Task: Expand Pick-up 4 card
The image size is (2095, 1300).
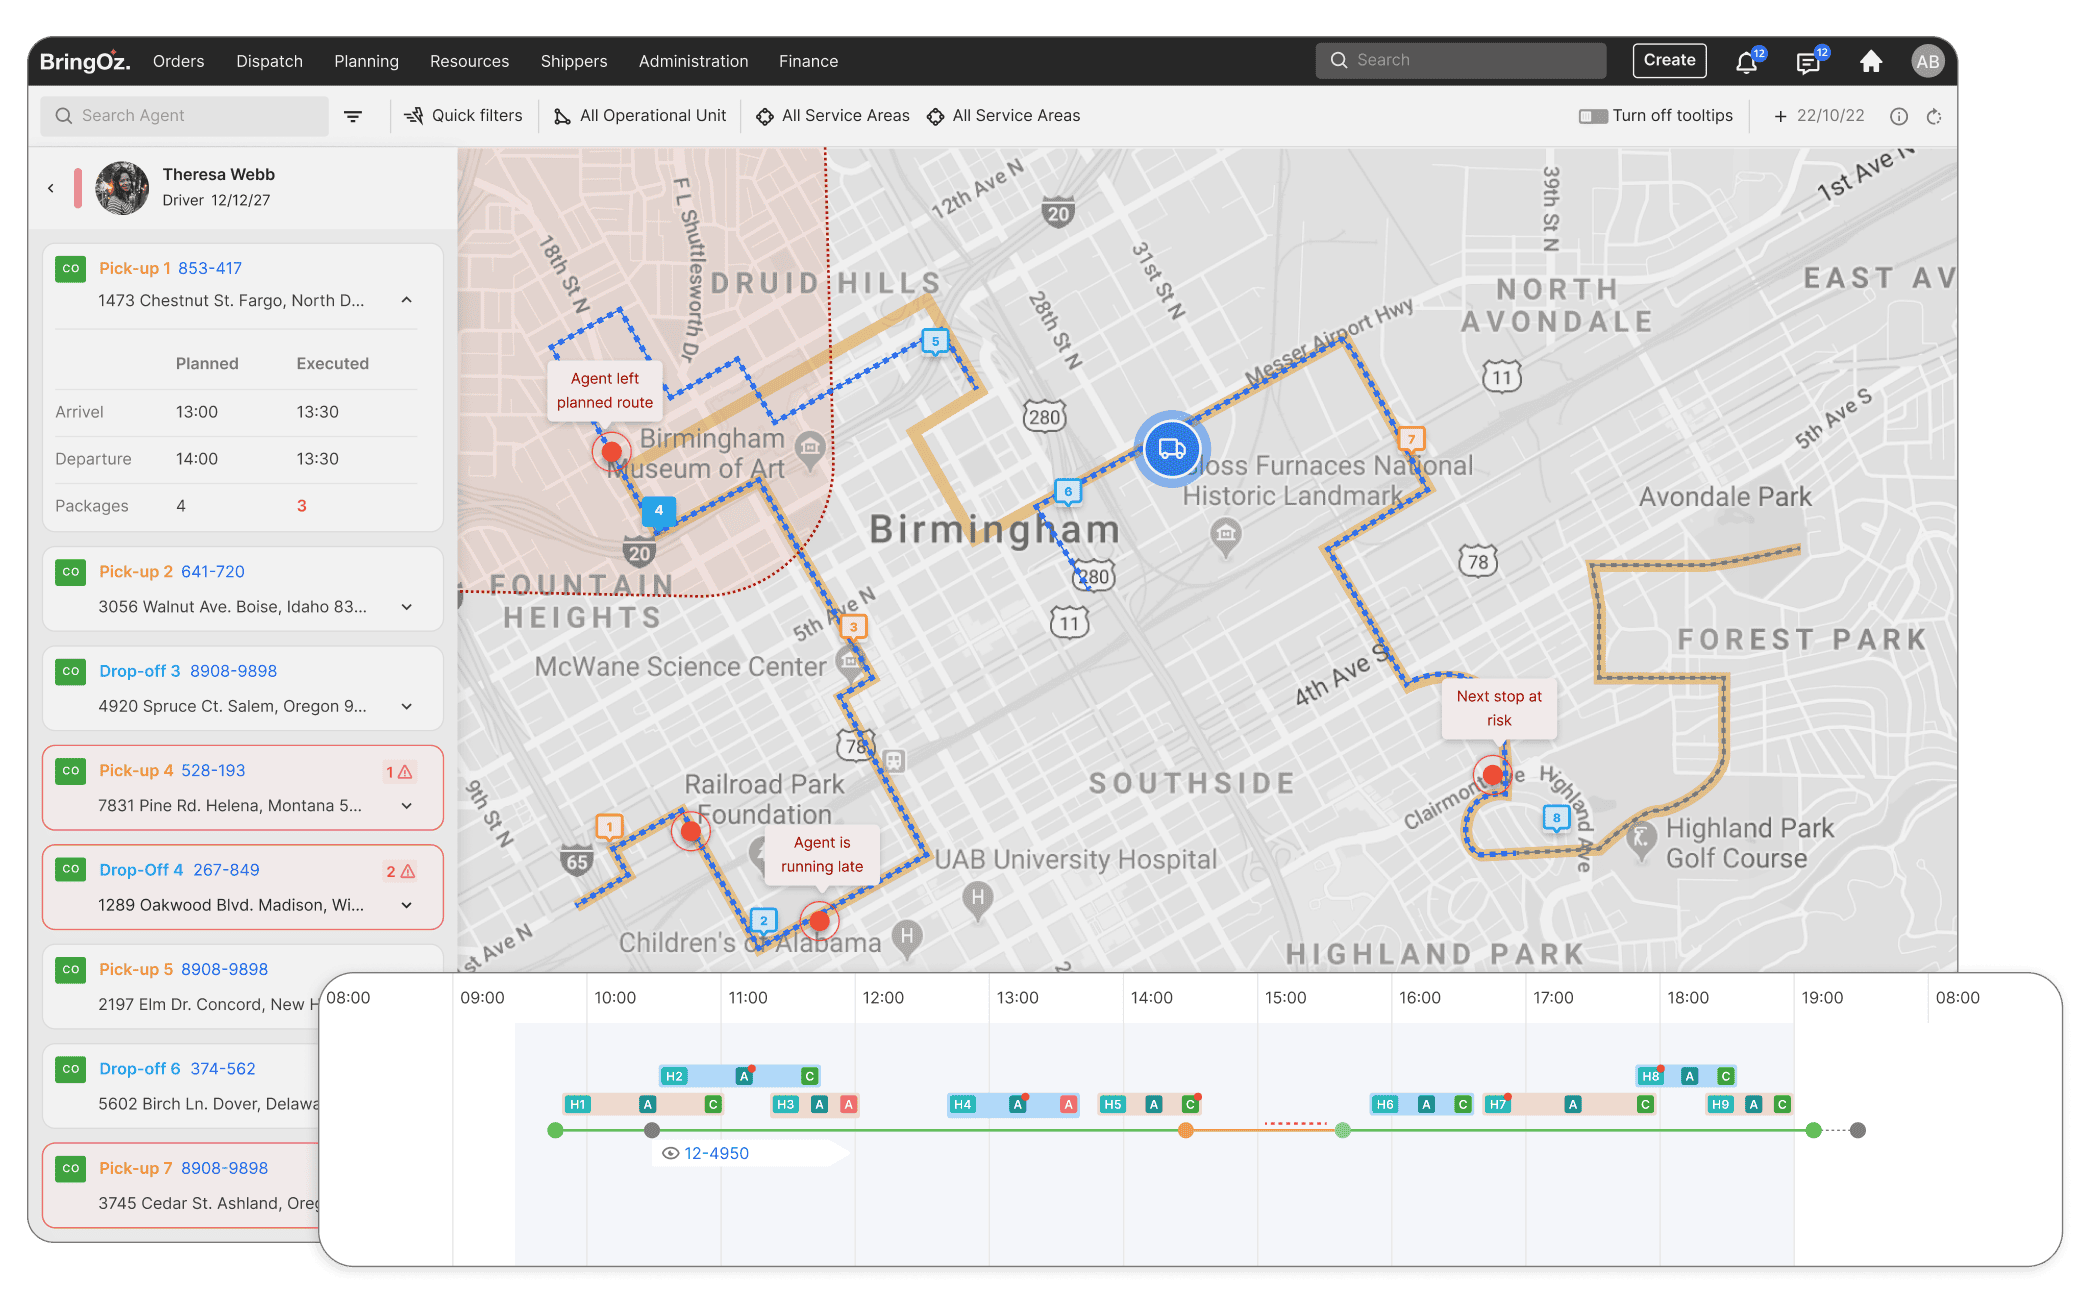Action: 407,806
